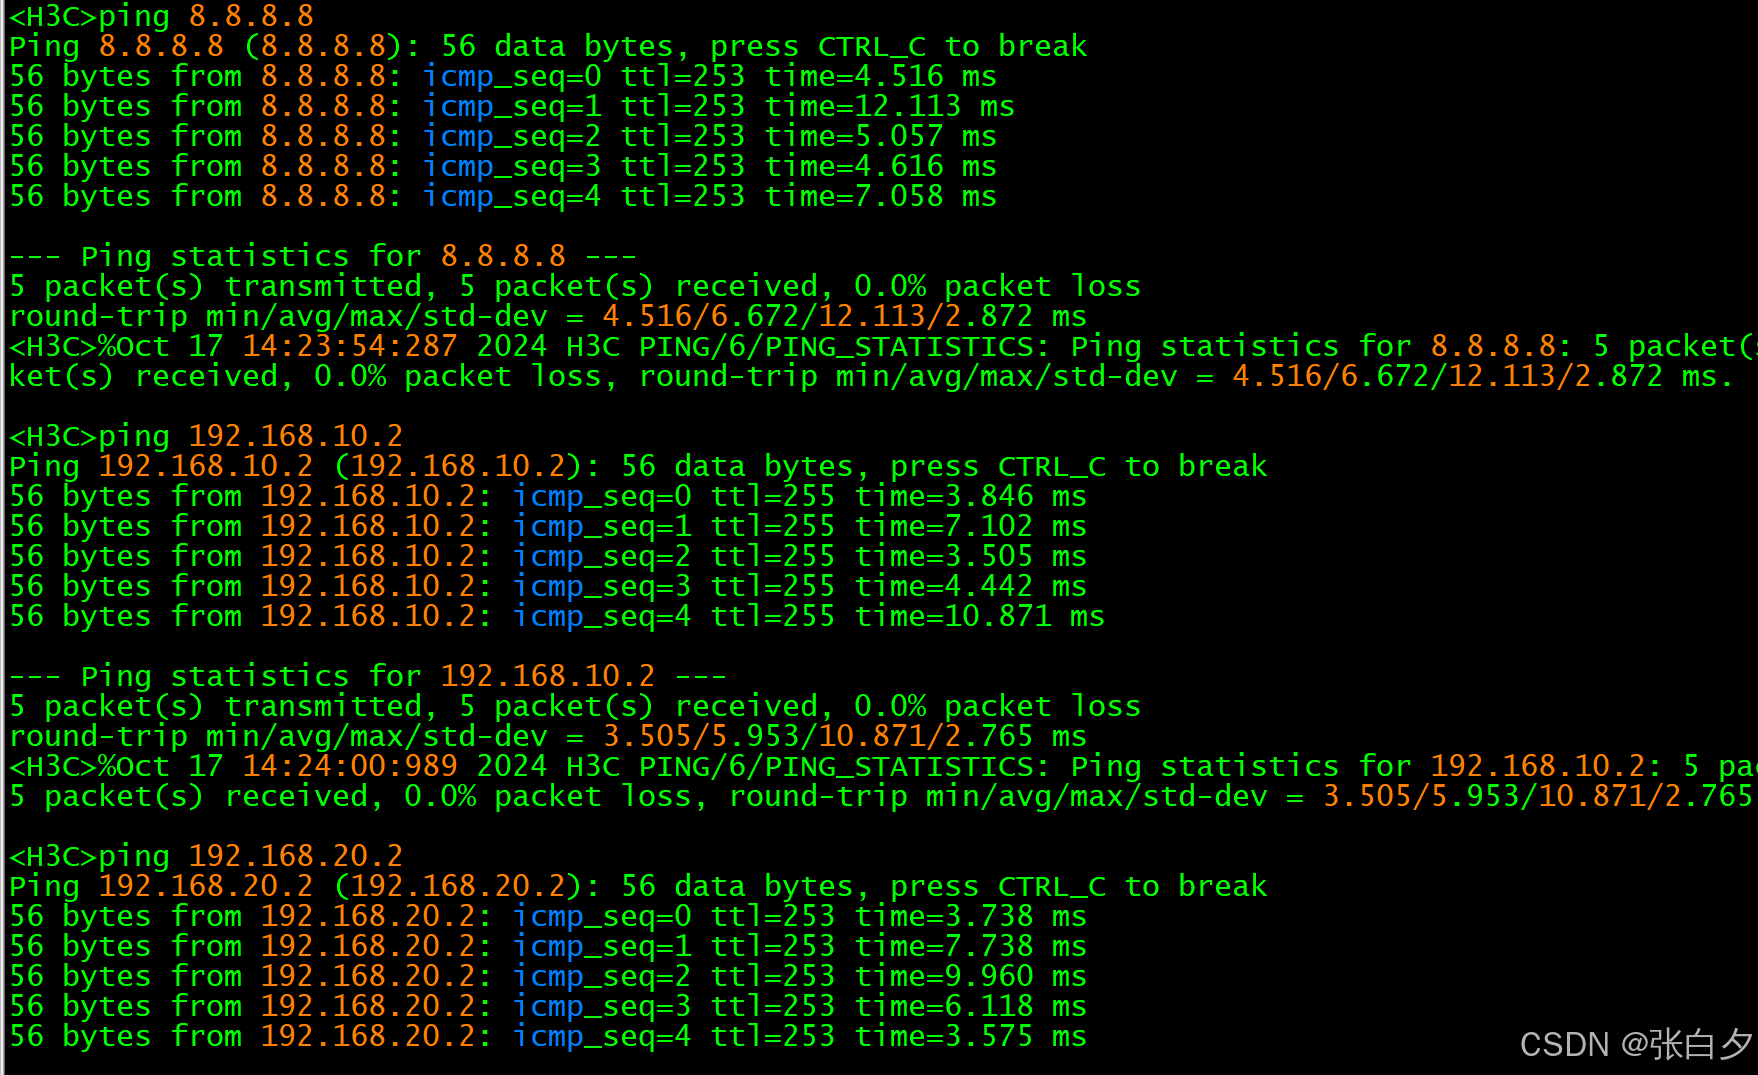Click the '--- Ping statistics for 8.8.8.8 ---' header
Viewport: 1758px width, 1075px height.
pos(323,256)
